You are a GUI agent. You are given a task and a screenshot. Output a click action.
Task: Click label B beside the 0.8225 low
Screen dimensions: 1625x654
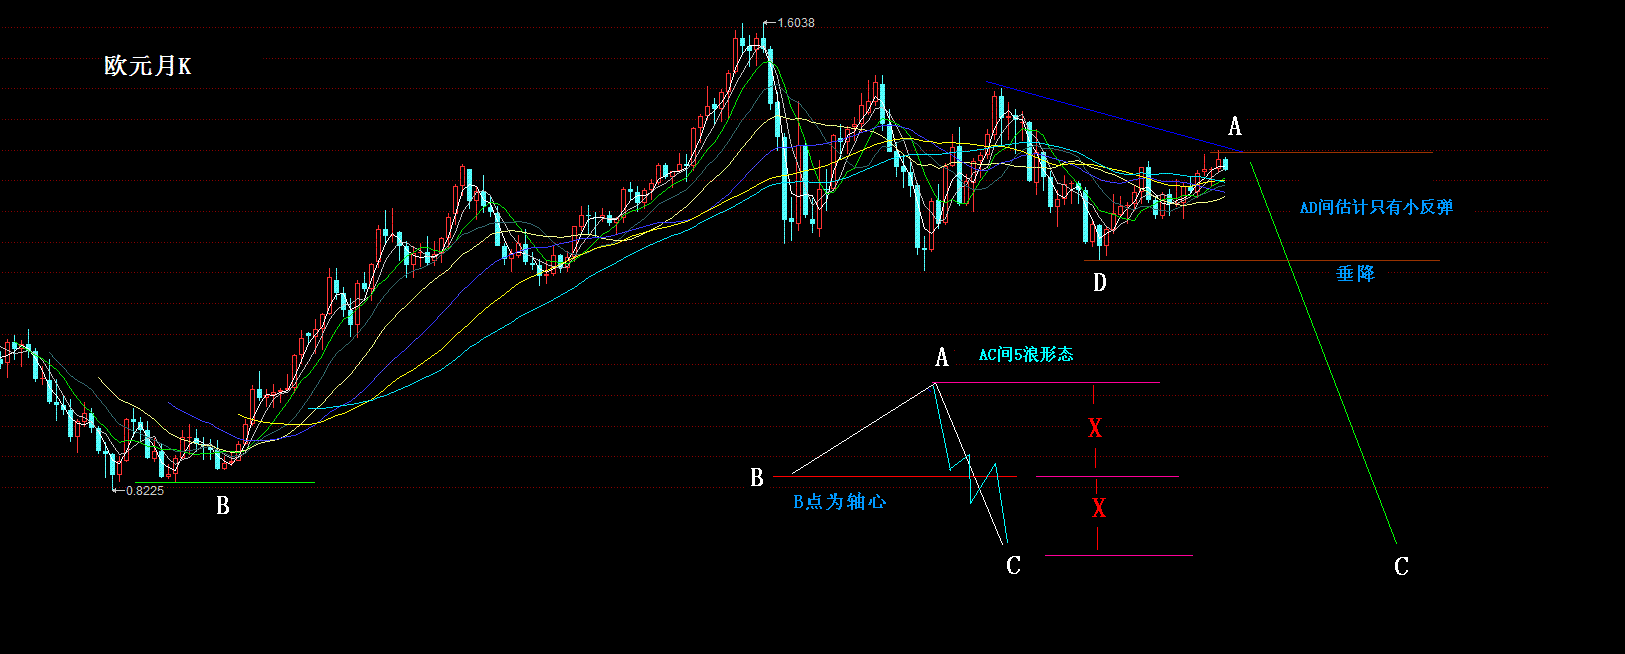(x=223, y=506)
